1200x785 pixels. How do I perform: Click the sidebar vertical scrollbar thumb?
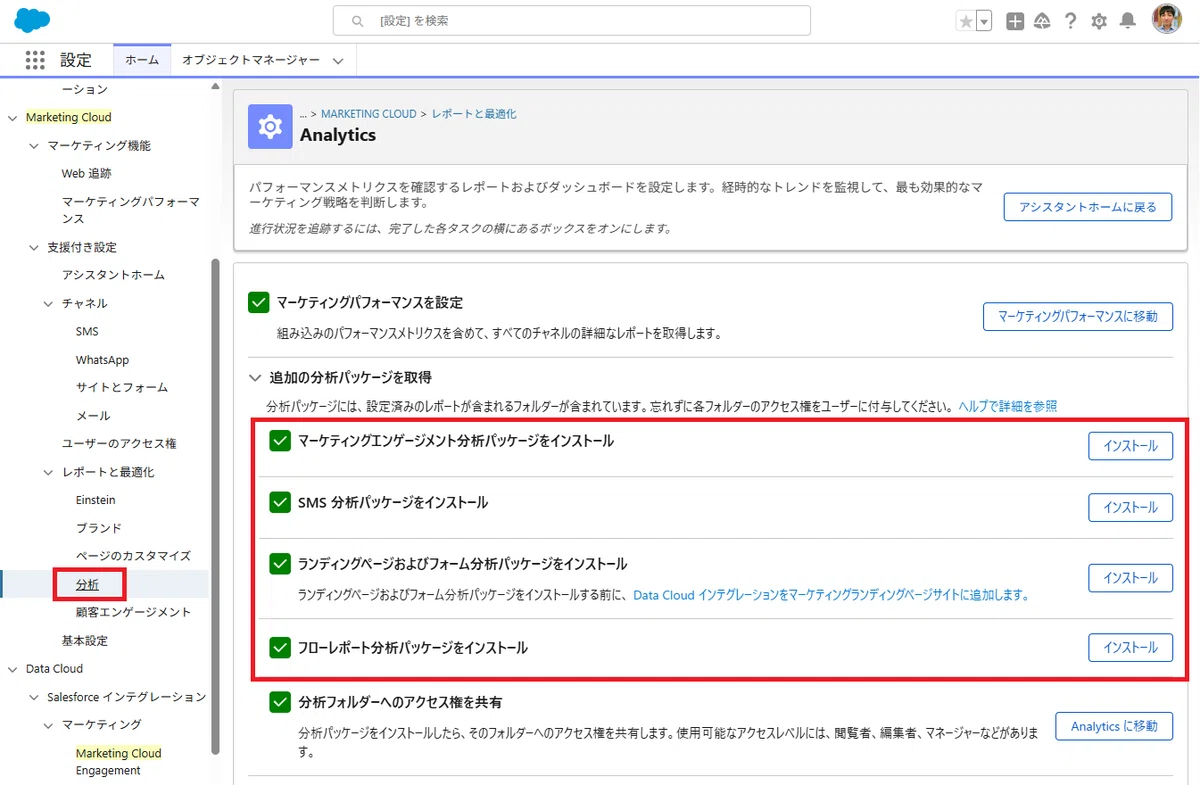click(215, 506)
